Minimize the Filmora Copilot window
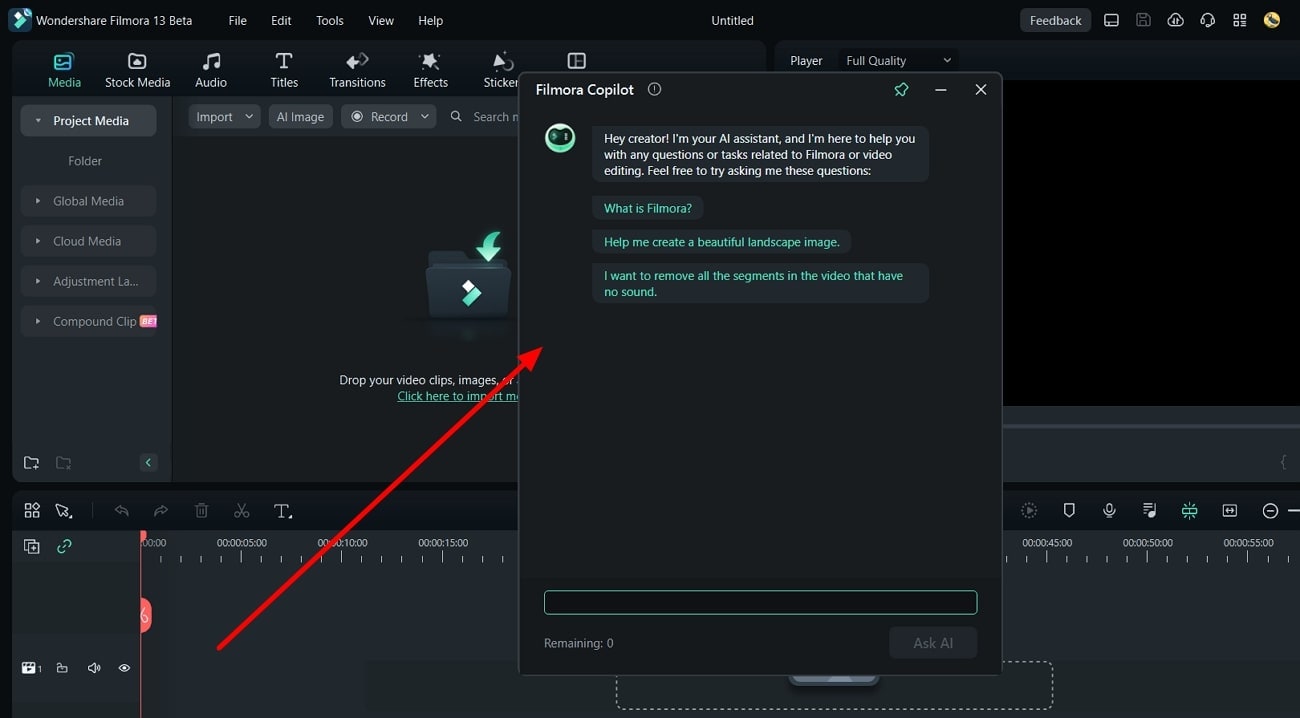1300x718 pixels. coord(940,89)
